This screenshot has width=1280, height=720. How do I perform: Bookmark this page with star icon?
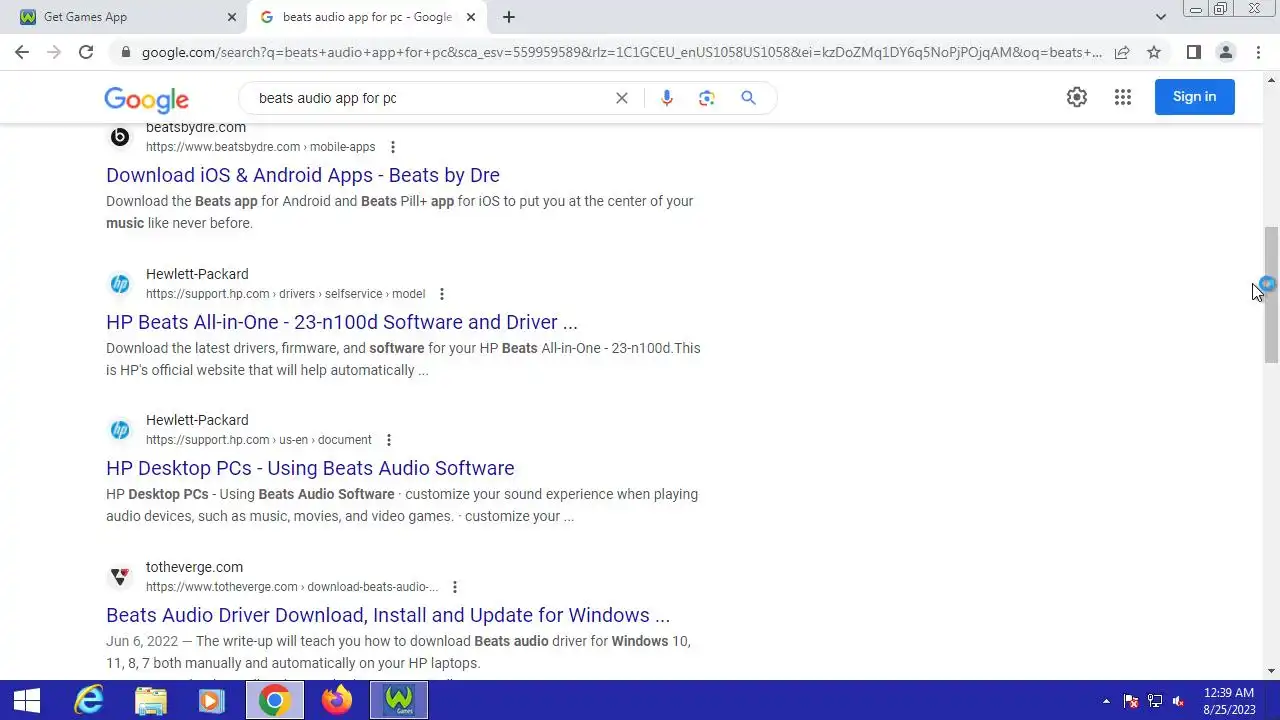point(1154,52)
